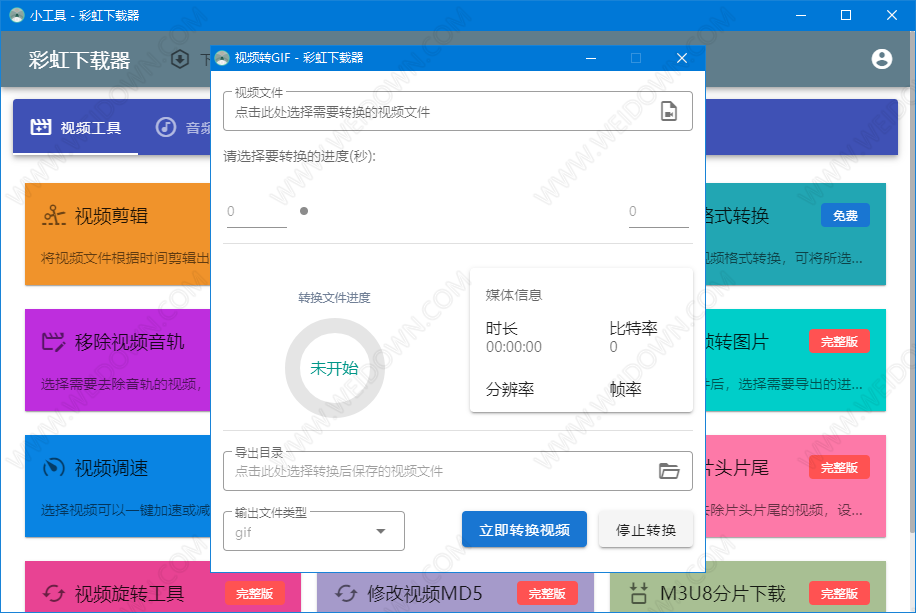Click the 彩虹下载器 title in main window

(x=79, y=60)
